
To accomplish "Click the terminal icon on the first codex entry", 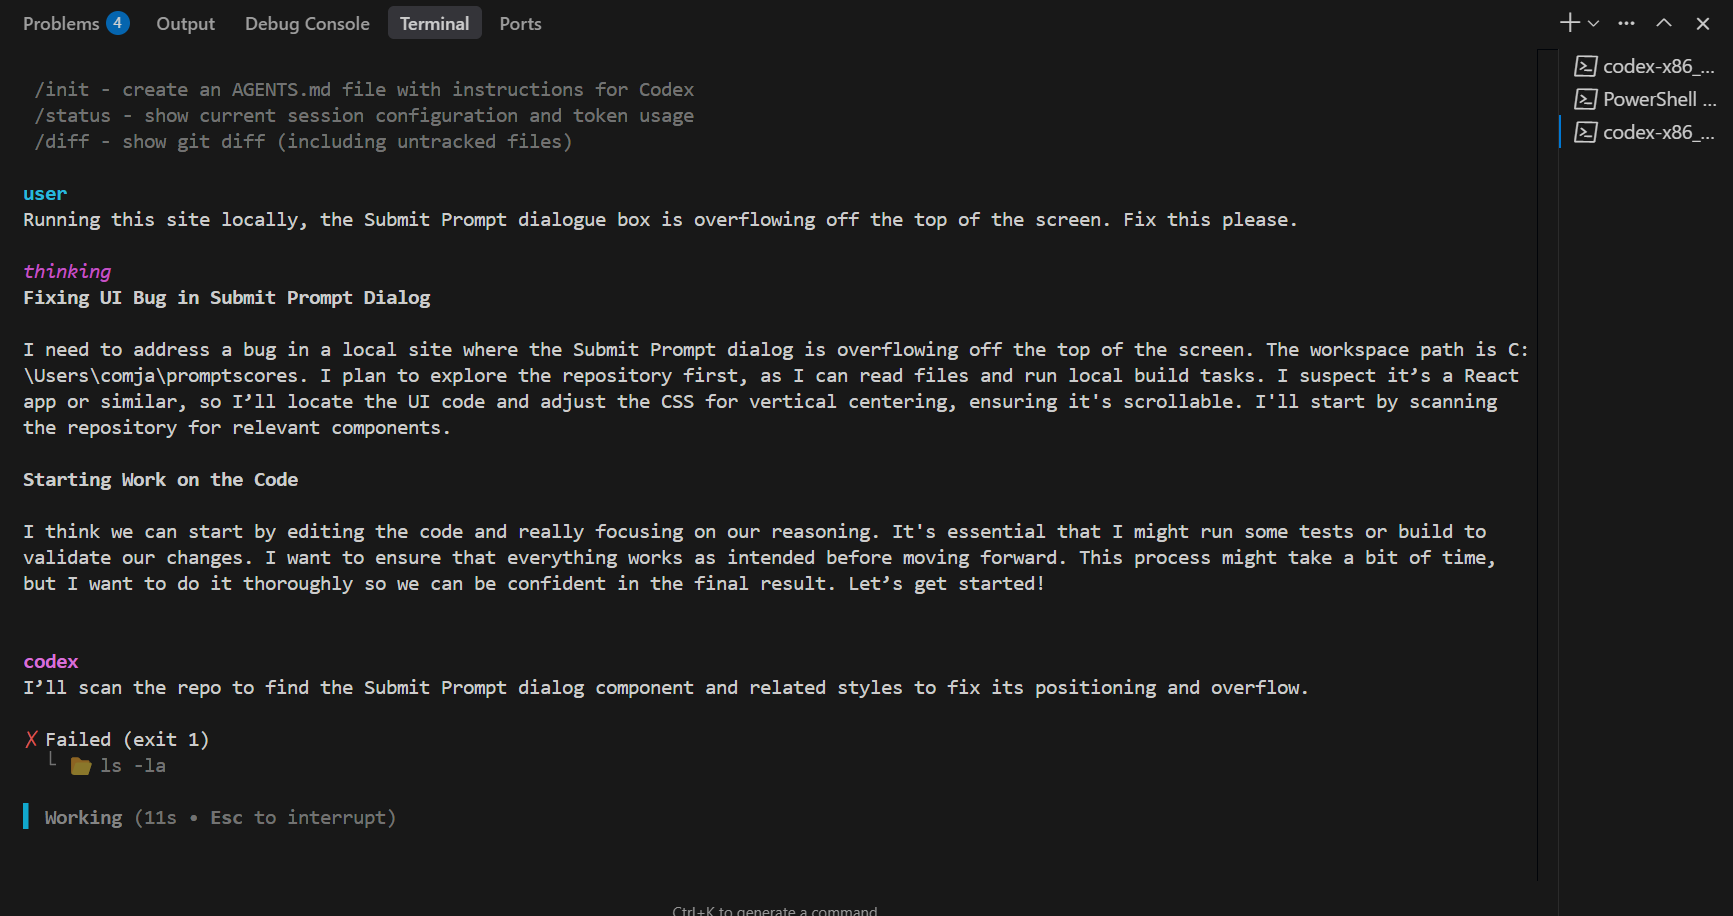I will click(x=1586, y=66).
